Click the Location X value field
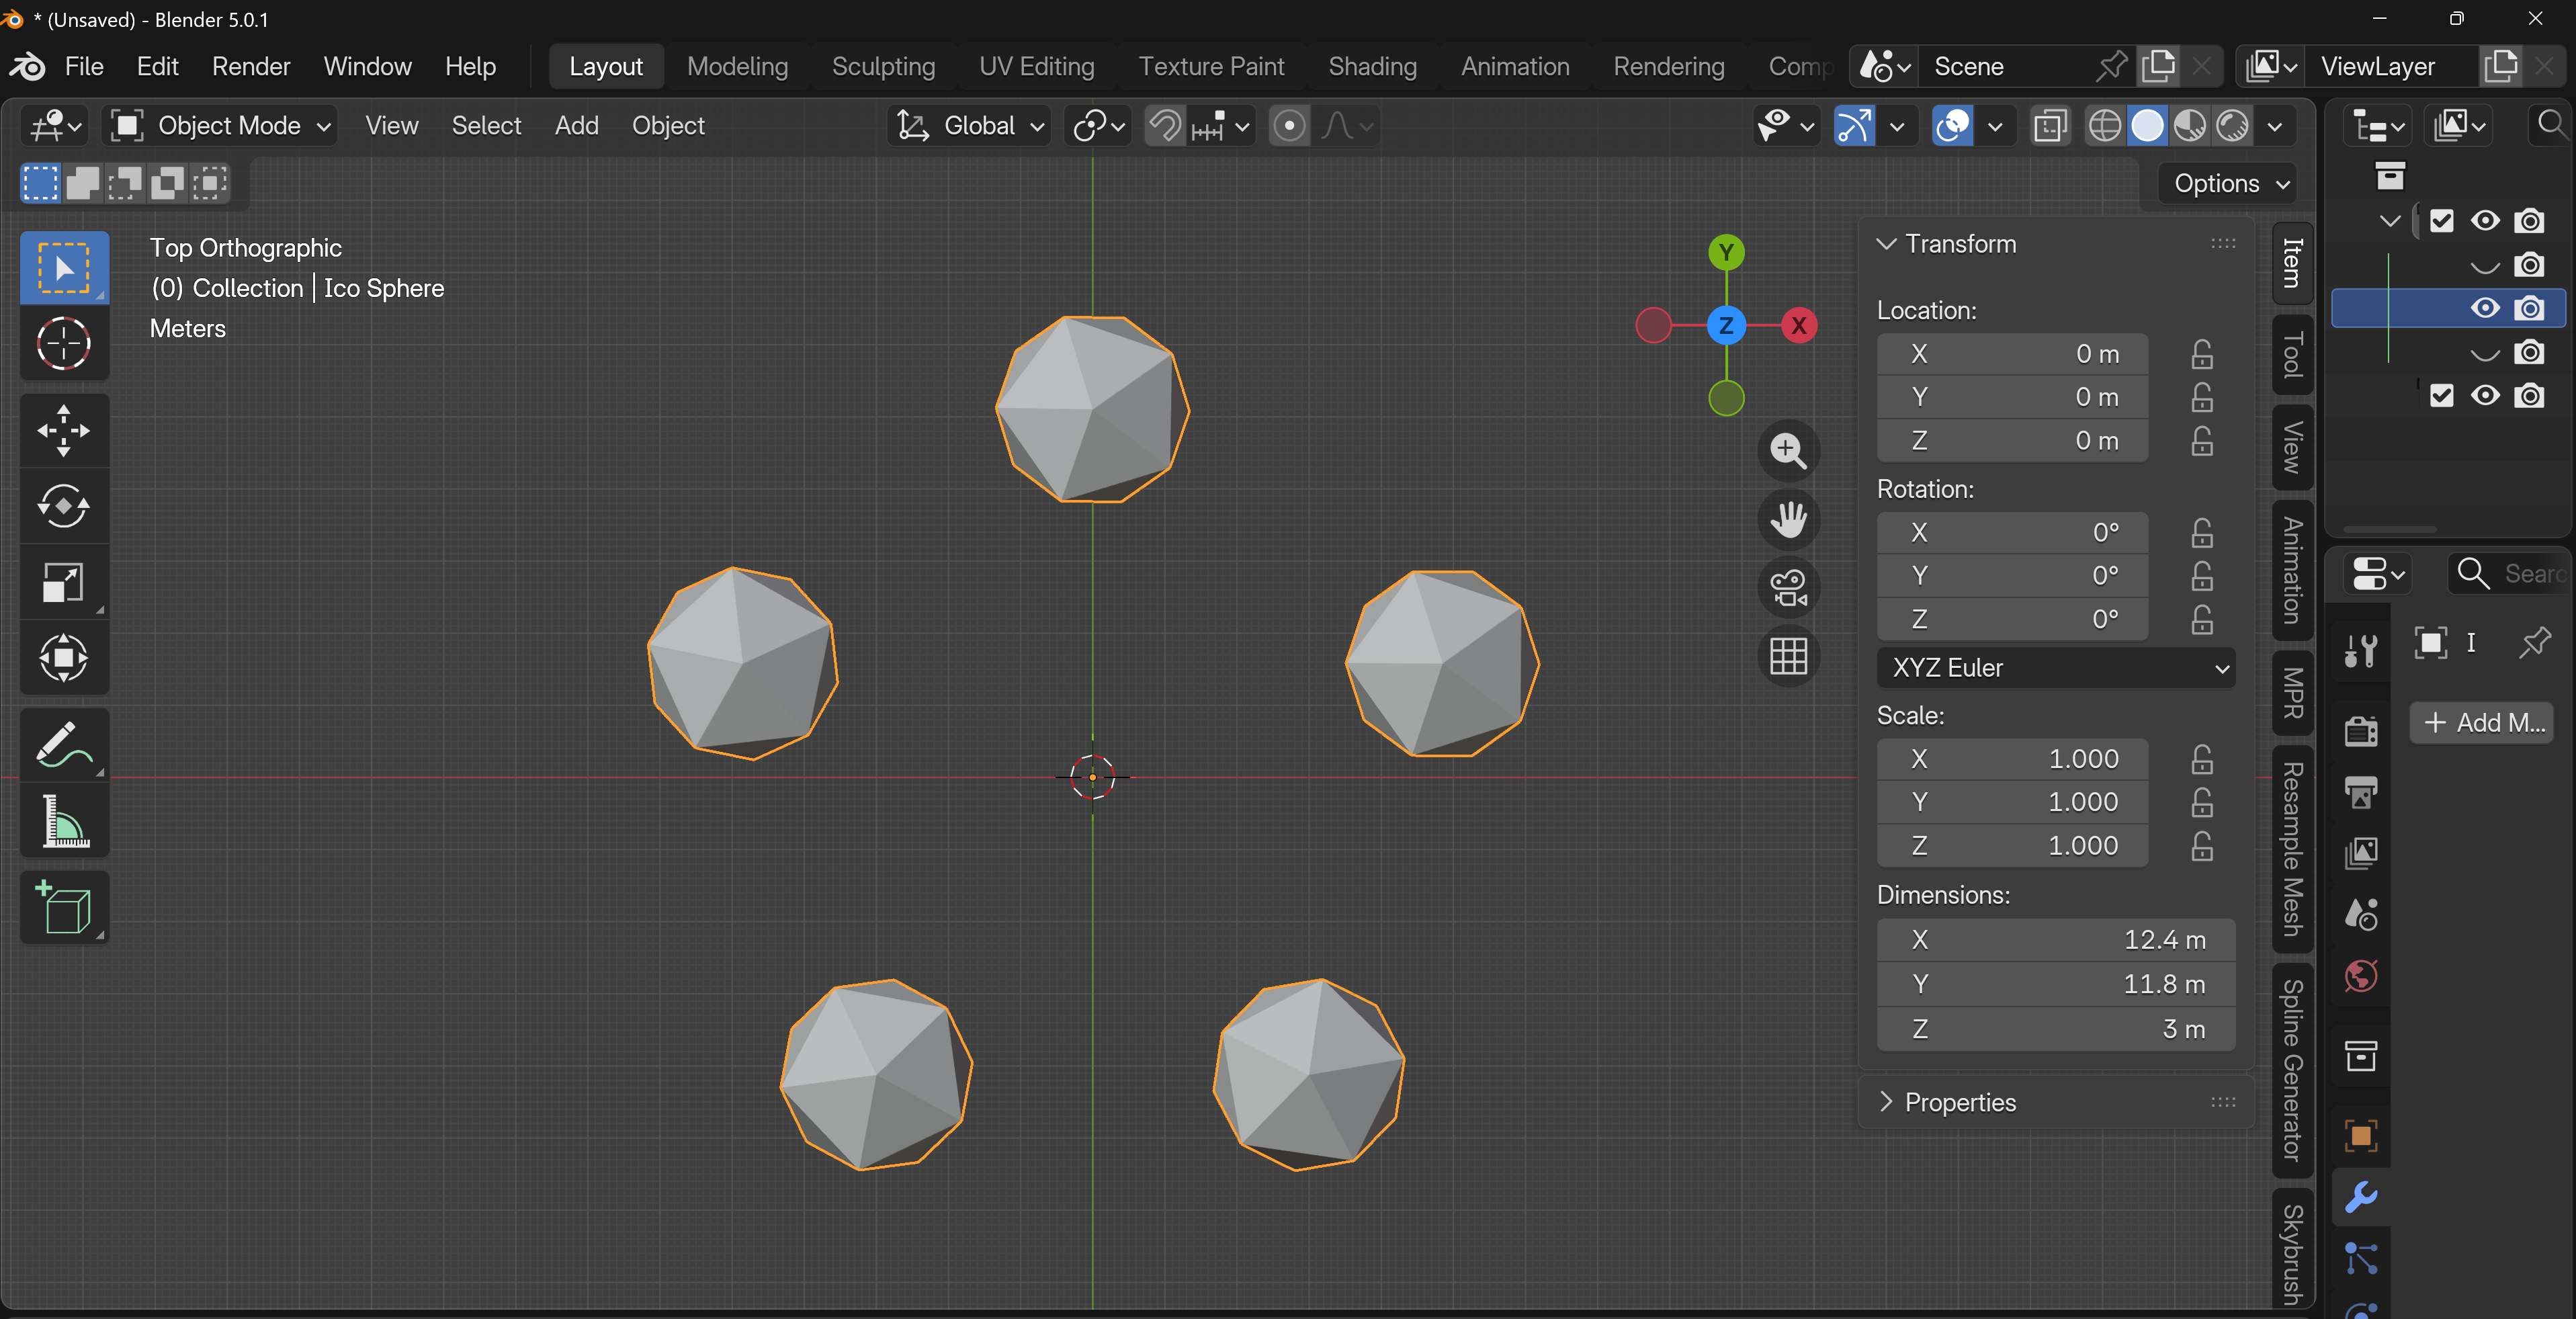Screen dimensions: 2576x1319 click(x=2012, y=354)
